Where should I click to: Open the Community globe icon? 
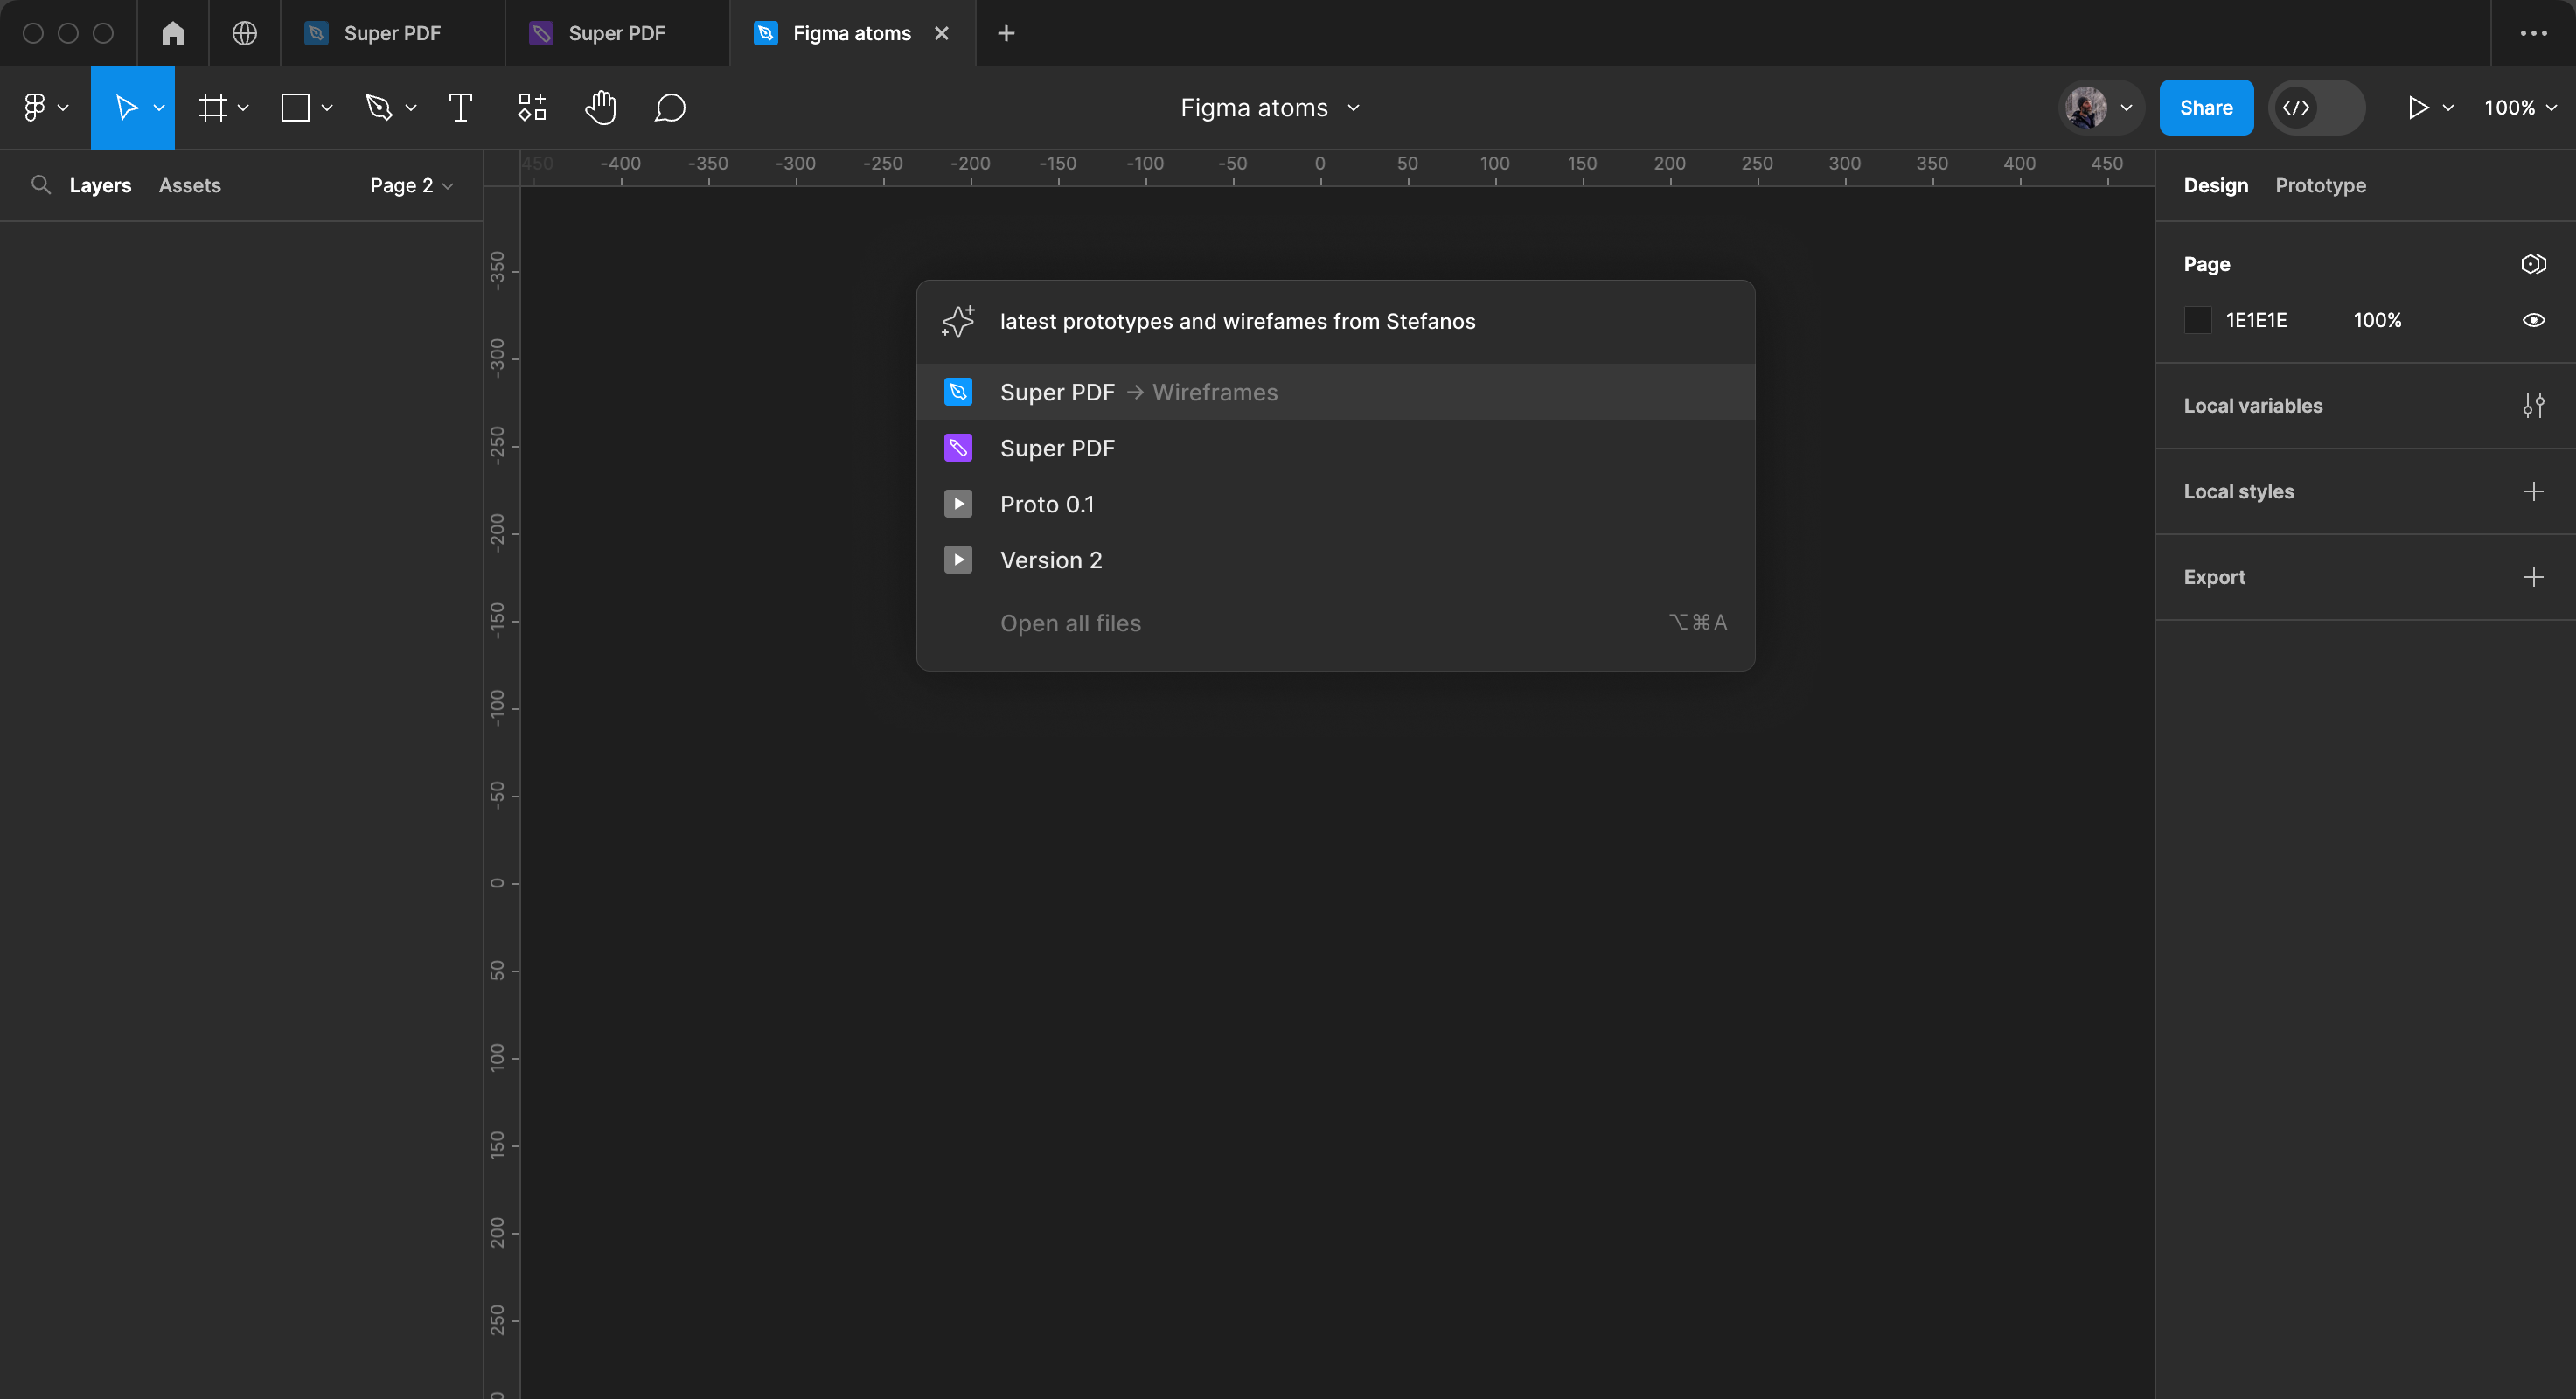[x=244, y=33]
